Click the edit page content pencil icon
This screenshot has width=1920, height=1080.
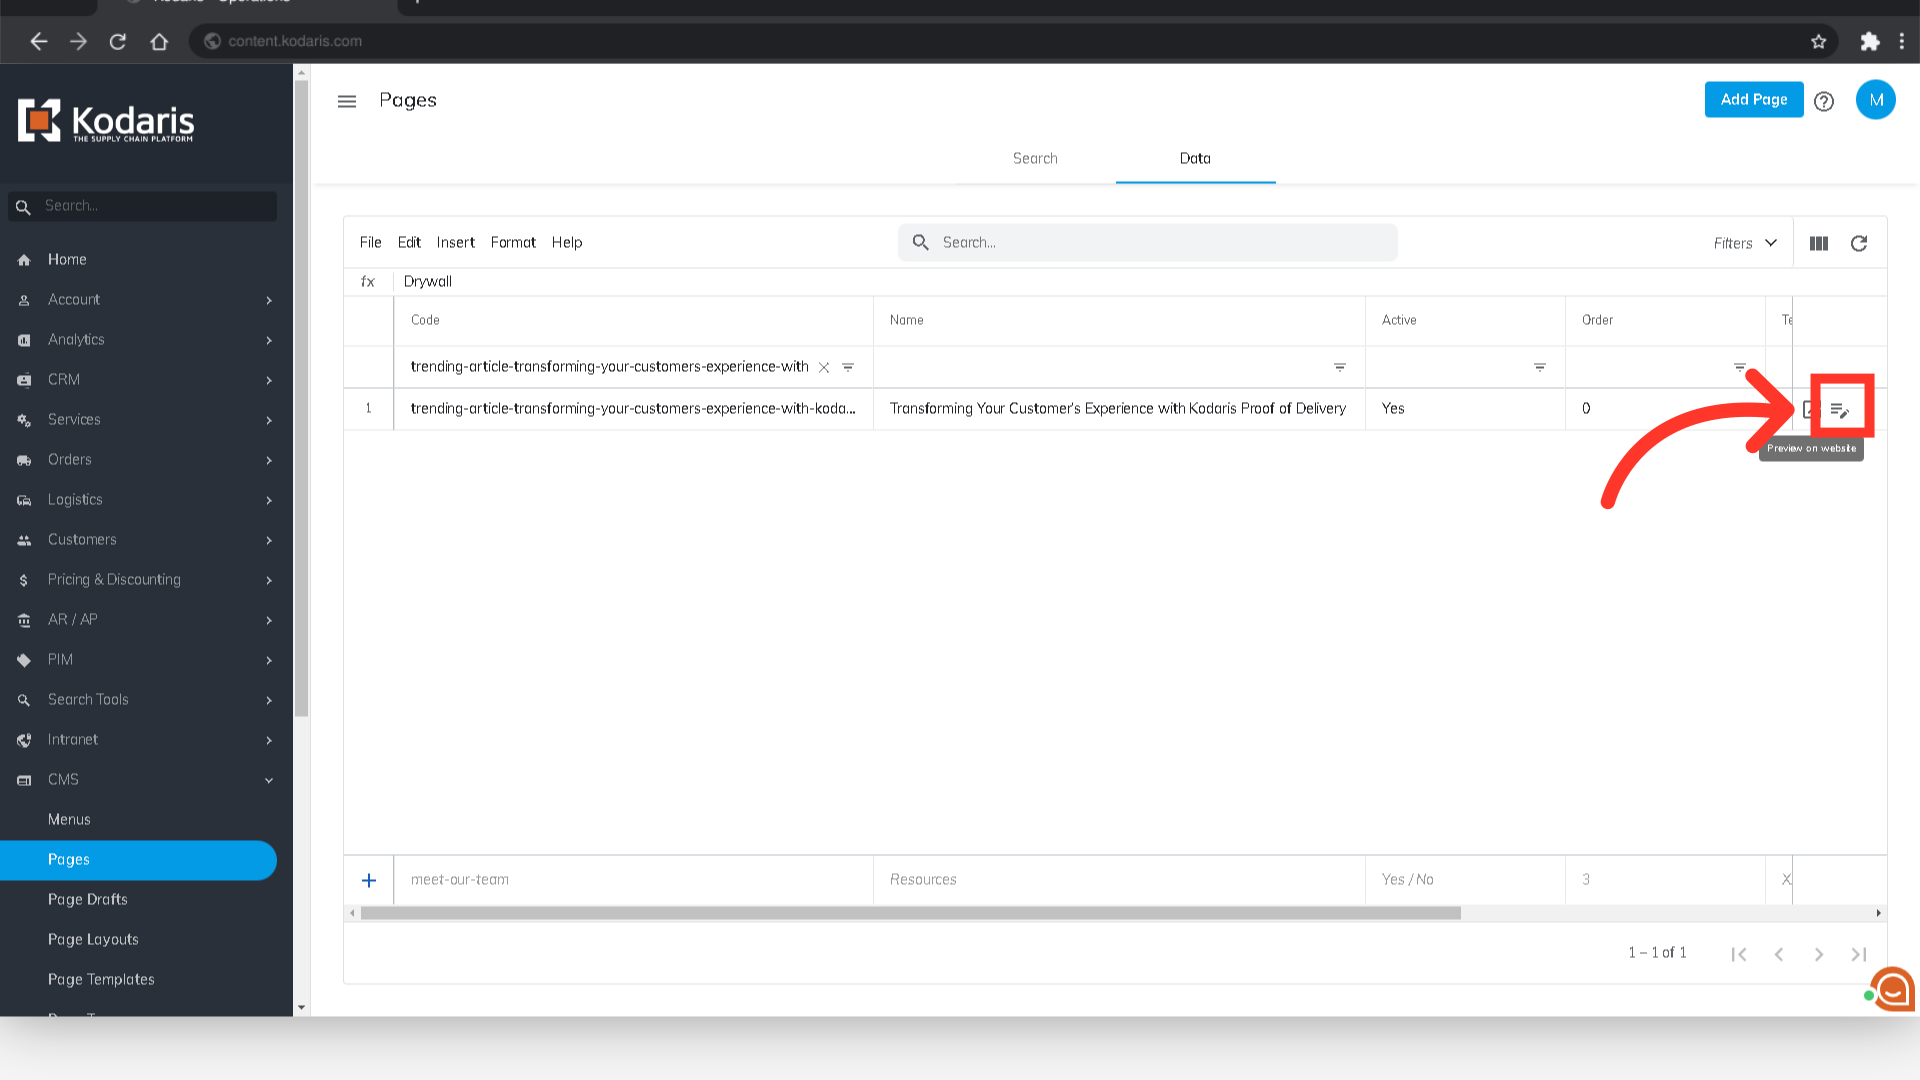[x=1840, y=409]
